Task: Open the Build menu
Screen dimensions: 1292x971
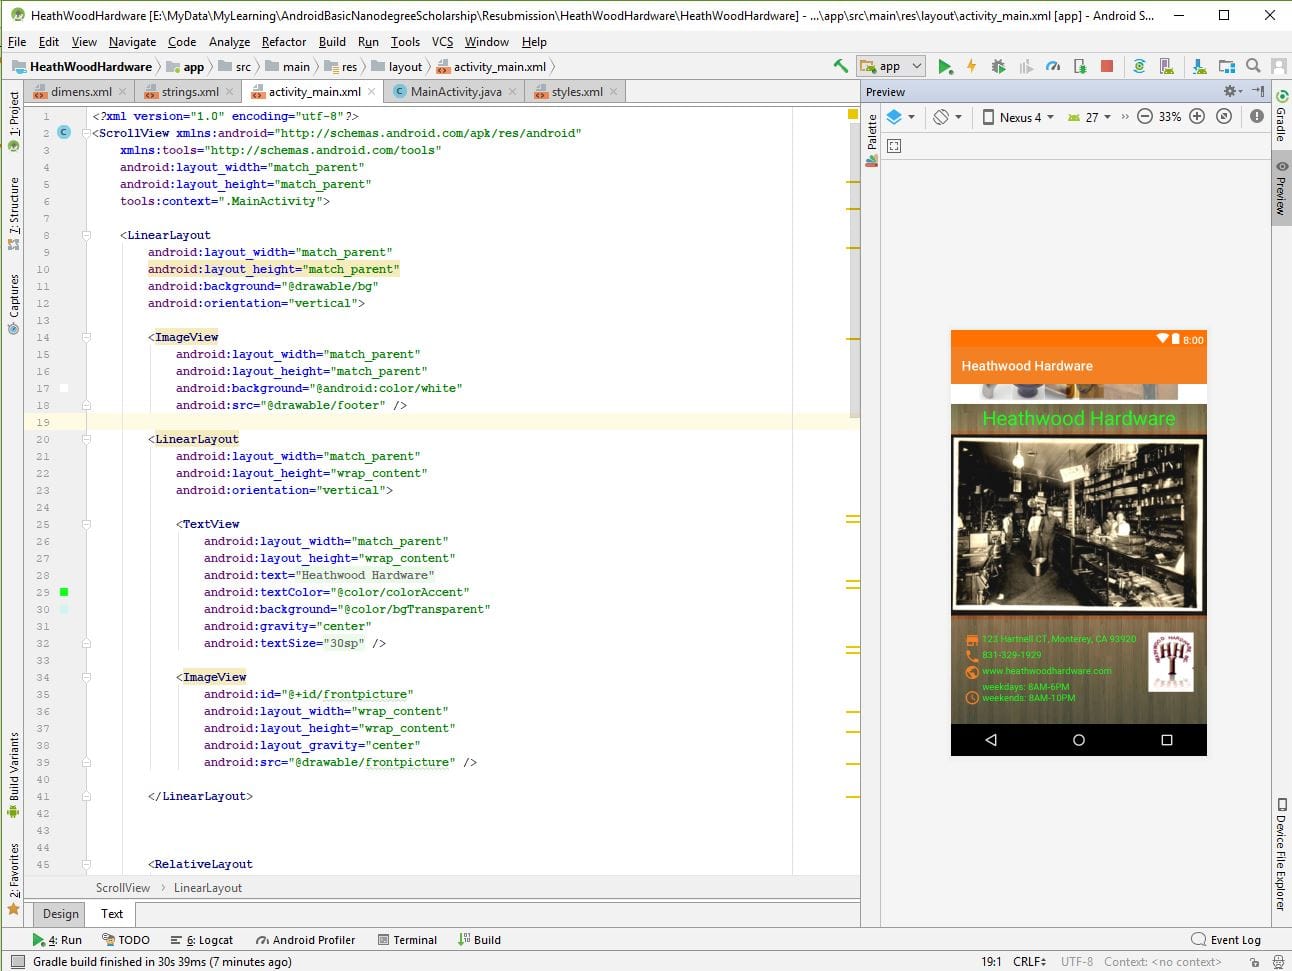Action: (332, 41)
